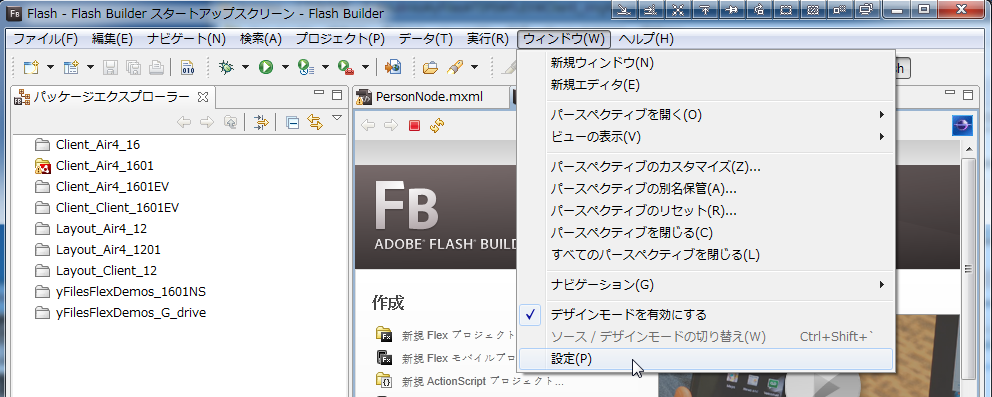Choose パースペクティブのリセット(R)...

tap(705, 211)
